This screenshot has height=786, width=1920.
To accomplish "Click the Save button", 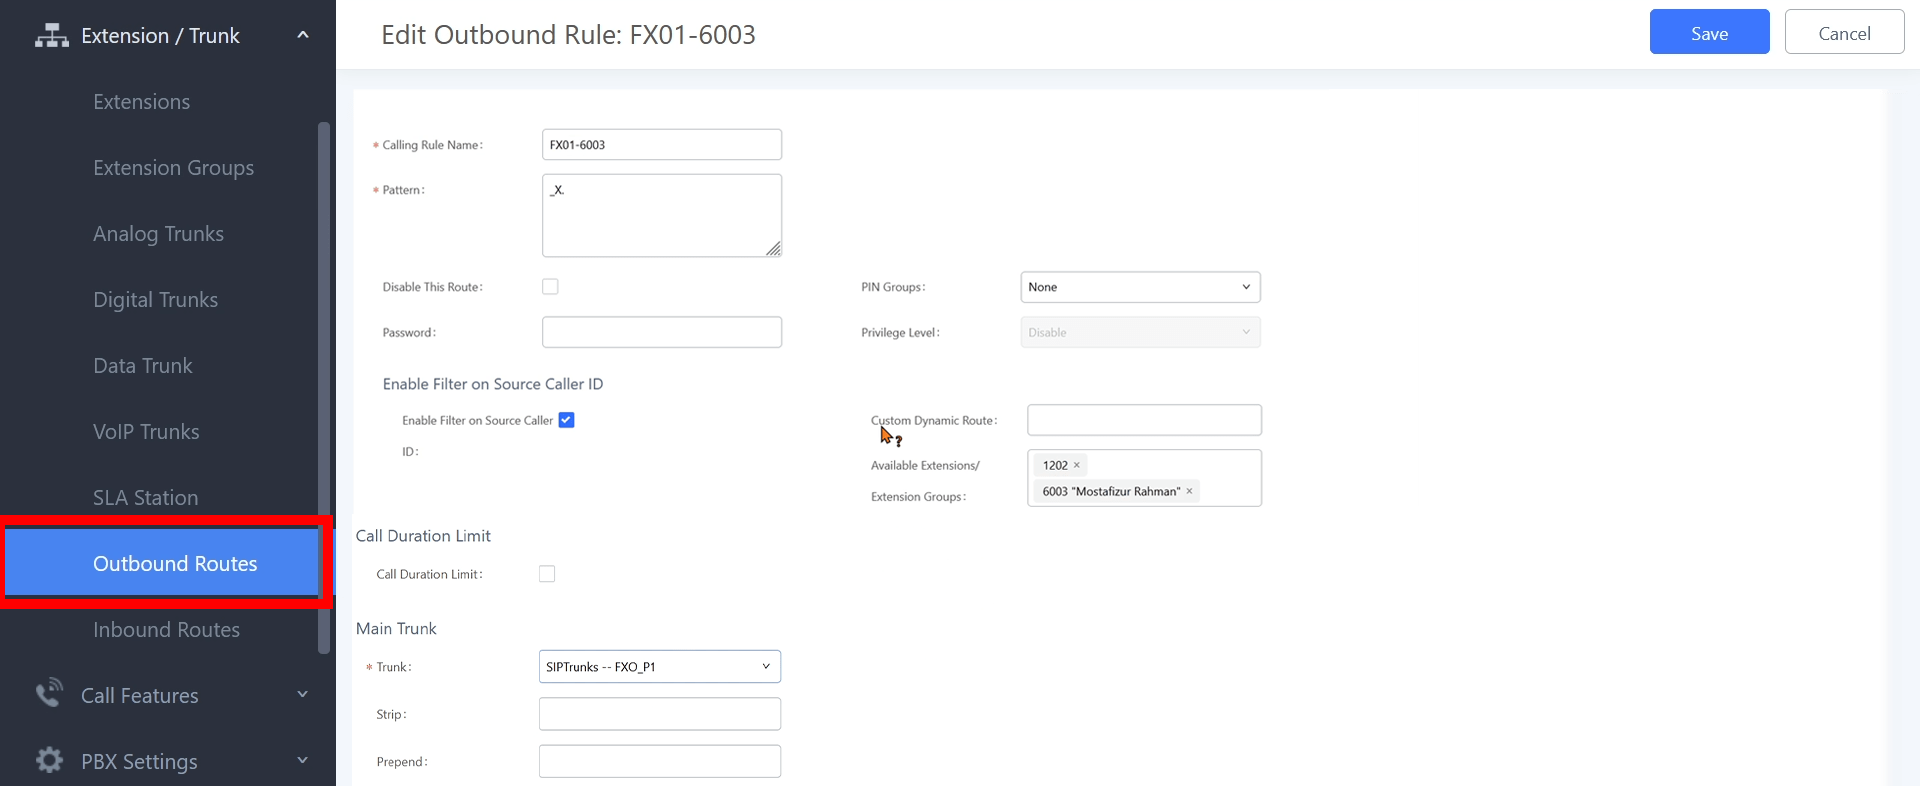I will click(x=1709, y=32).
